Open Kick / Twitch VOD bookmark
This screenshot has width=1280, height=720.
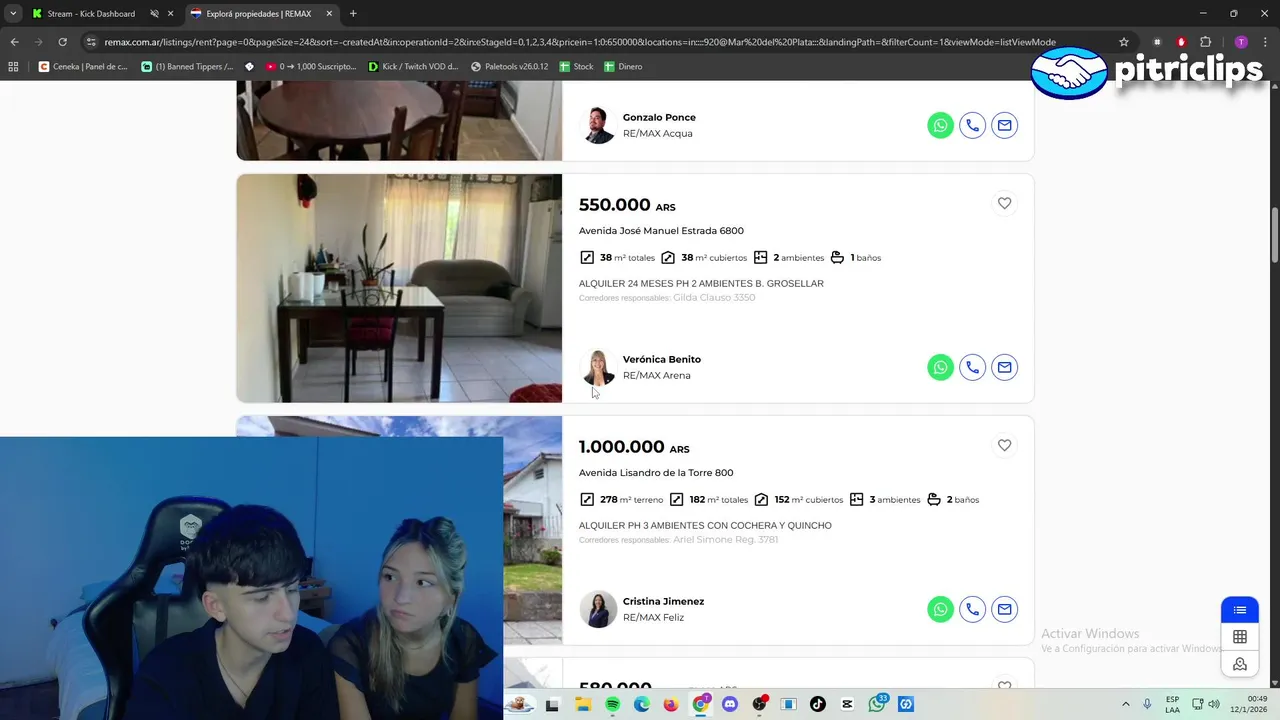[x=414, y=66]
